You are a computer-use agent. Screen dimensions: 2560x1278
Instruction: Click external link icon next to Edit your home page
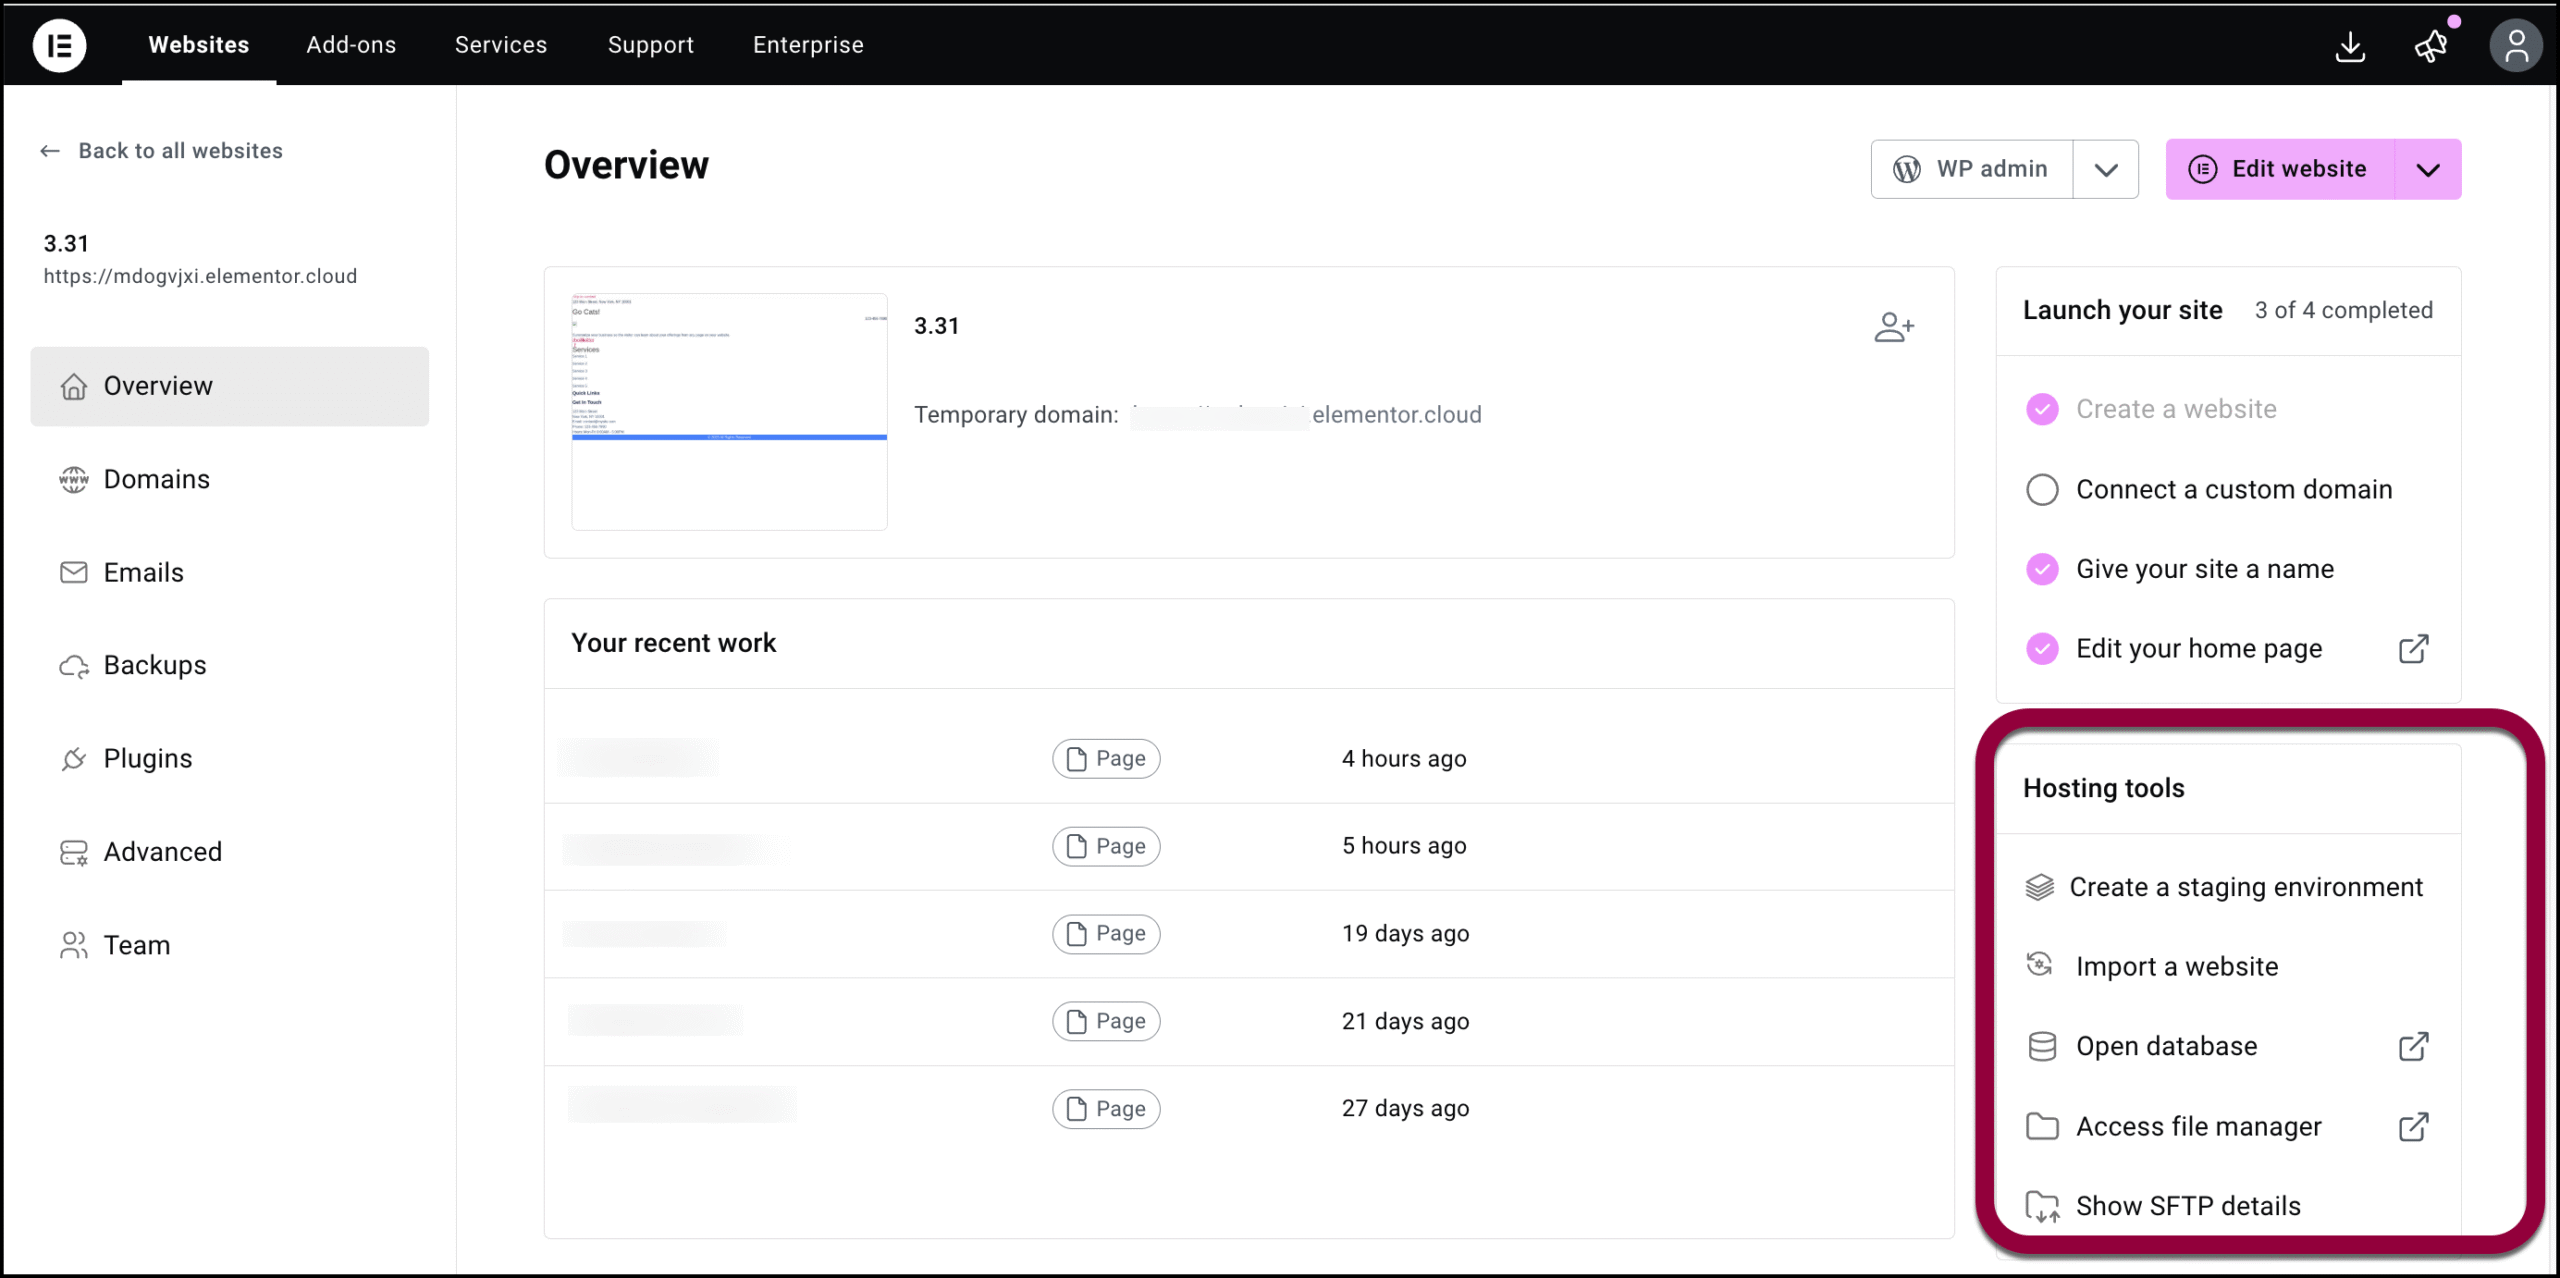tap(2414, 649)
